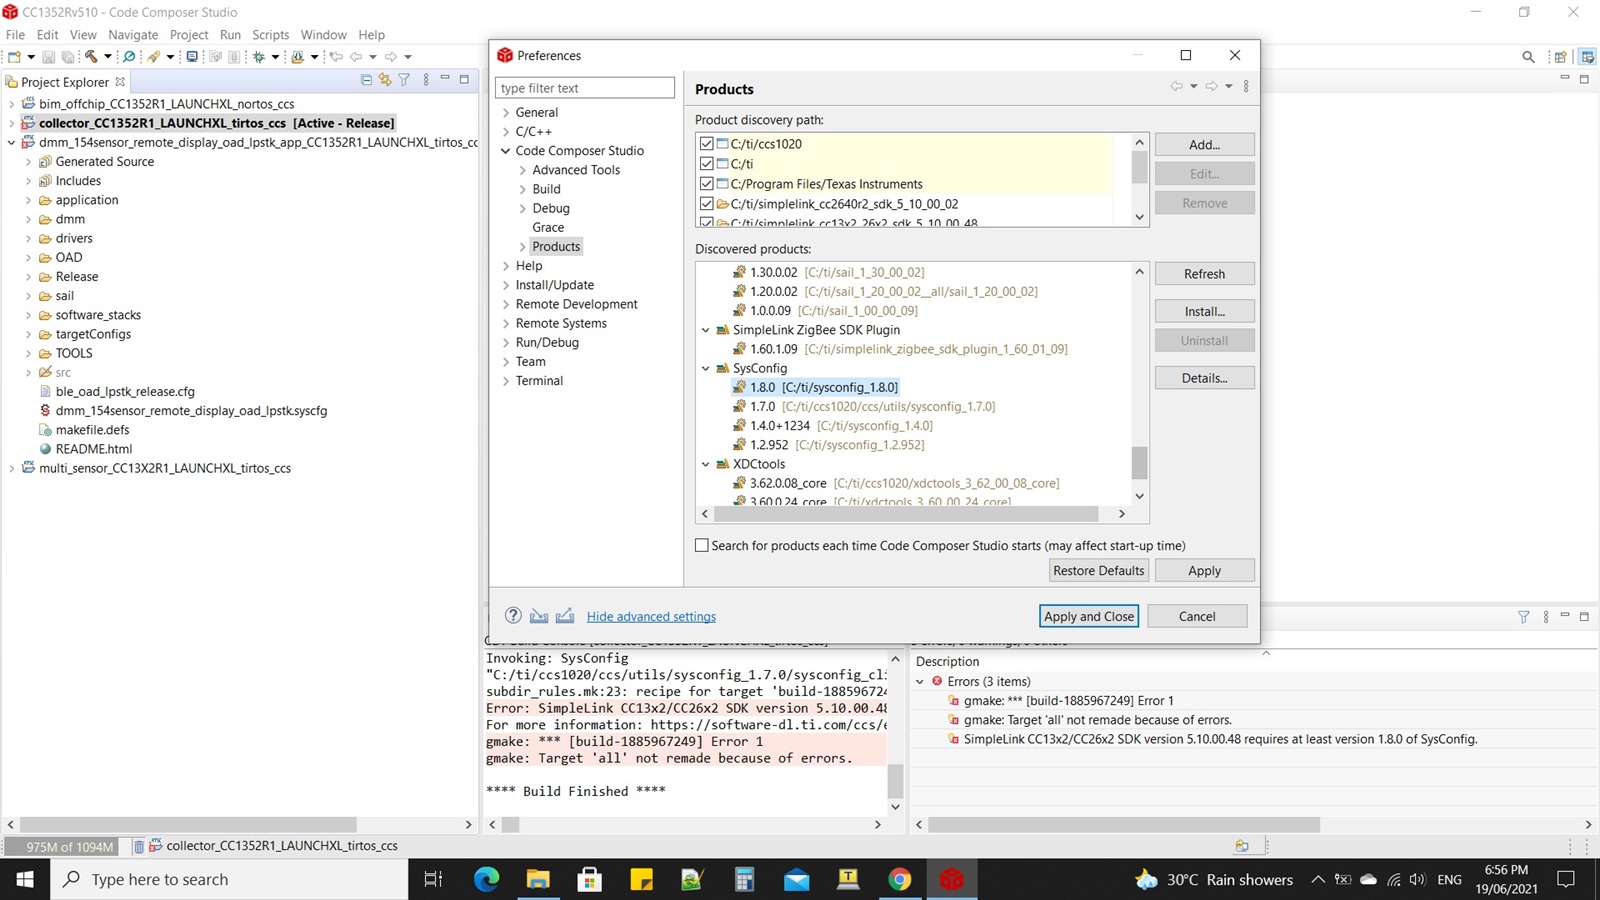The width and height of the screenshot is (1600, 900).
Task: Click the Cancel button in Preferences
Action: tap(1197, 616)
